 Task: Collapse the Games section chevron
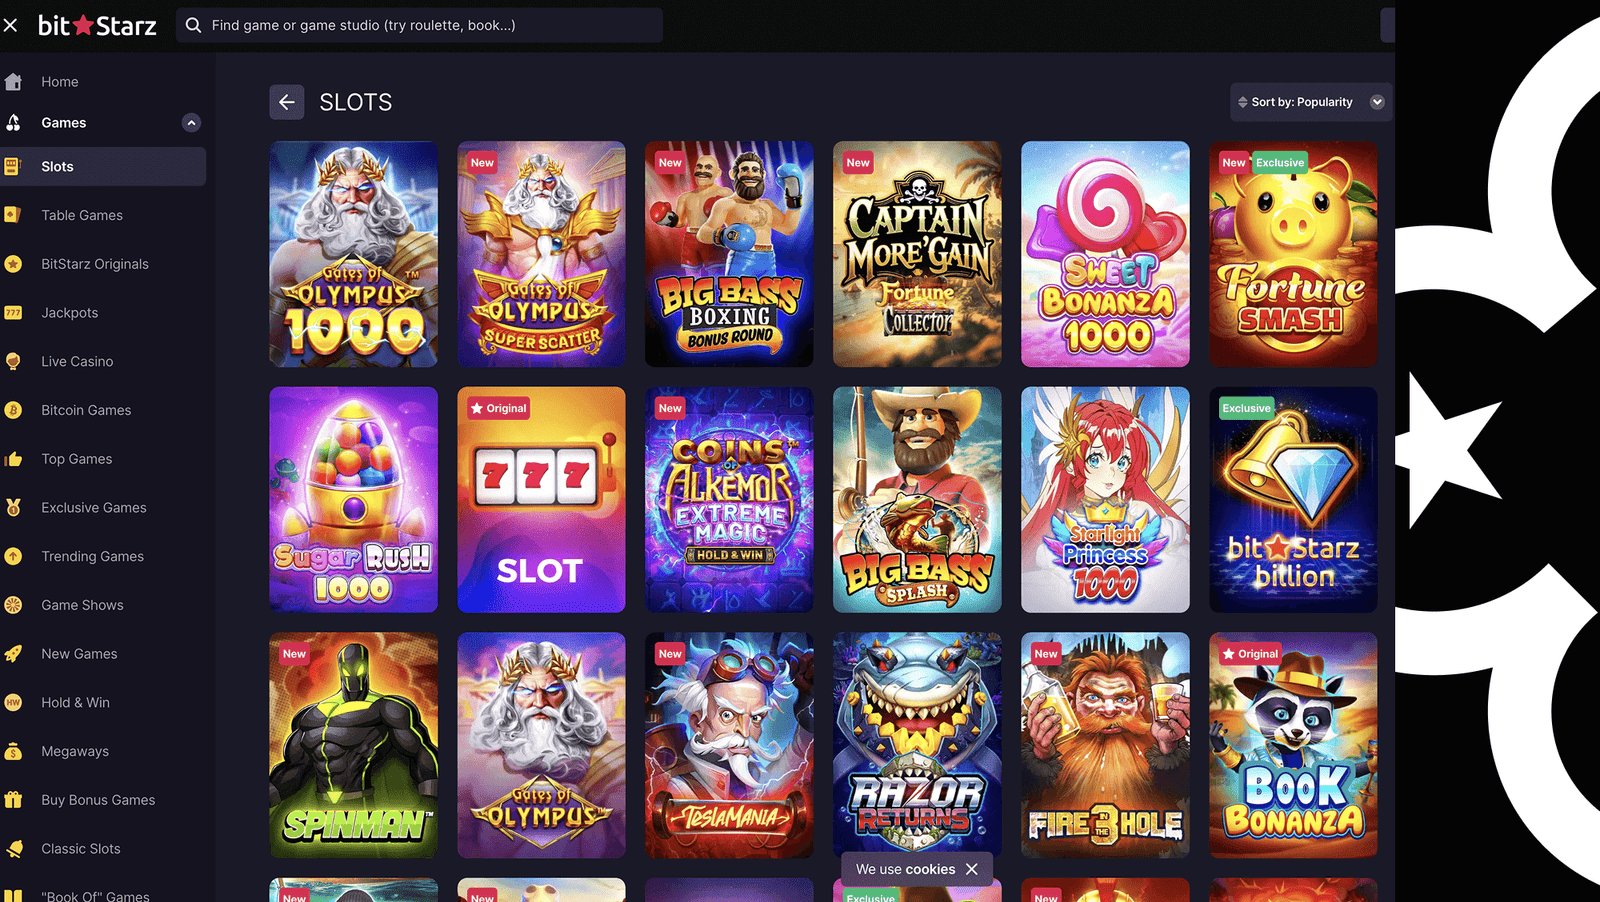point(191,123)
